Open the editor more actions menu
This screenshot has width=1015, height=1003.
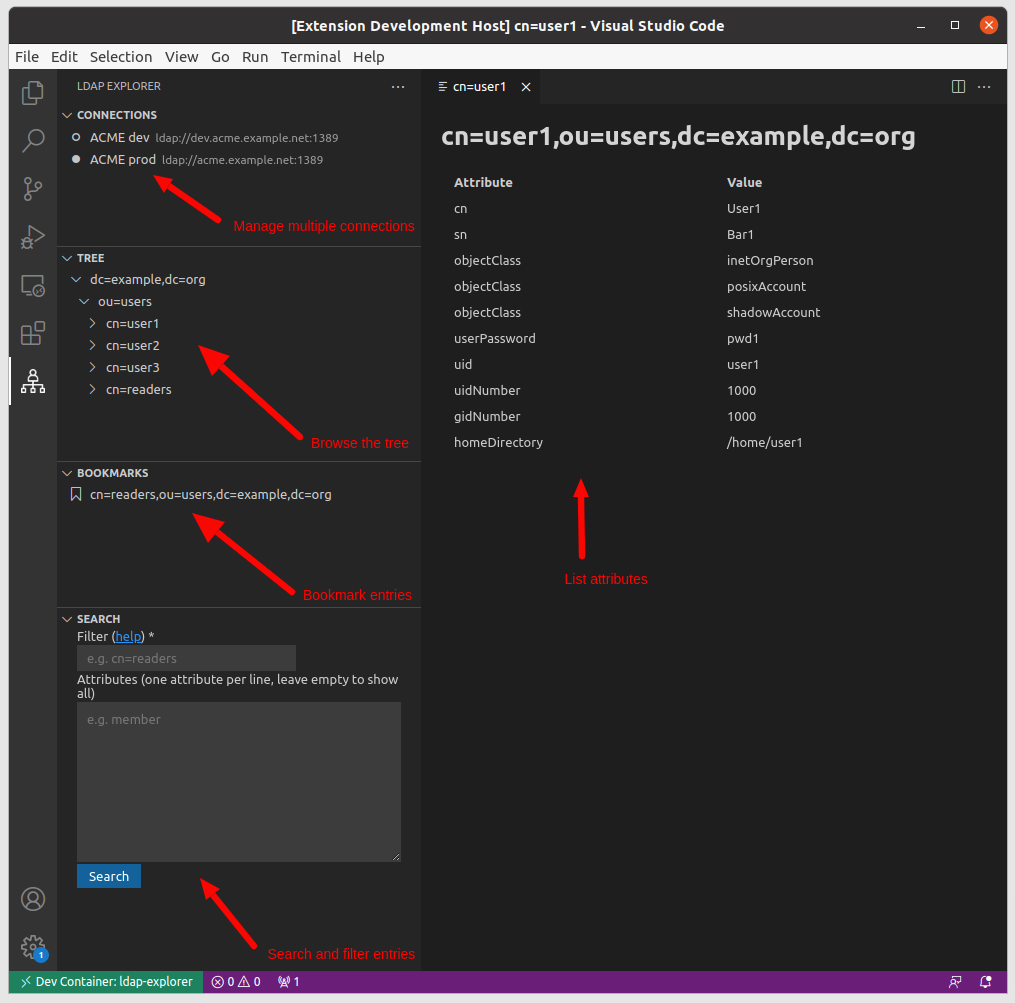[984, 87]
